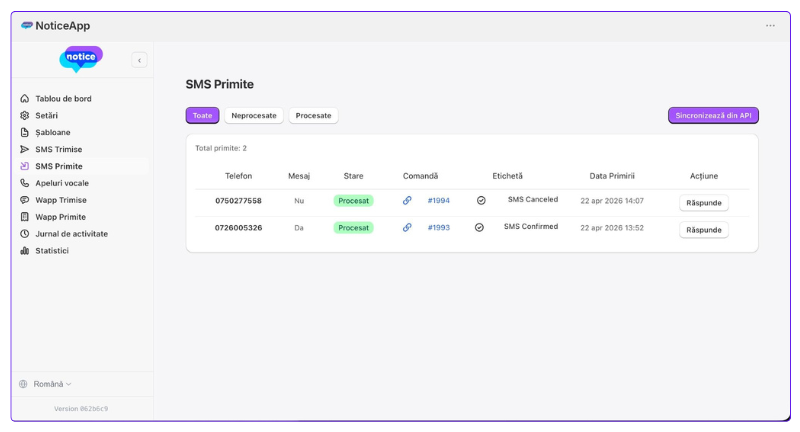The image size is (800, 432).
Task: Click phone number 0726005326
Action: [x=238, y=227]
